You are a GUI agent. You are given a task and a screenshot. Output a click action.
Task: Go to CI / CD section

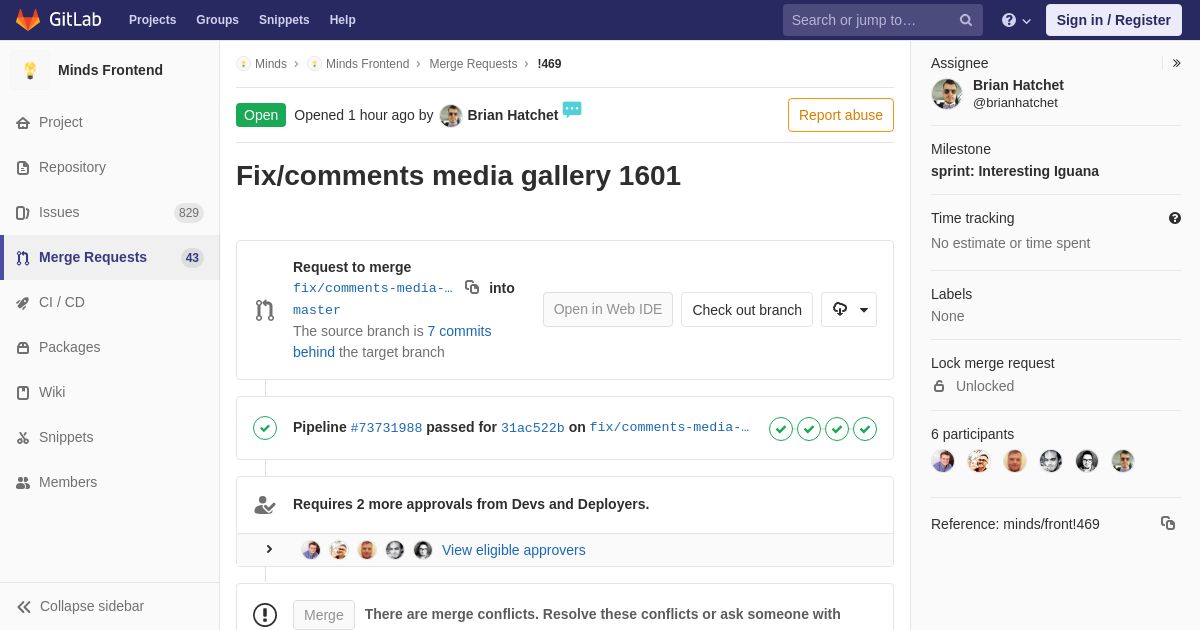[62, 302]
